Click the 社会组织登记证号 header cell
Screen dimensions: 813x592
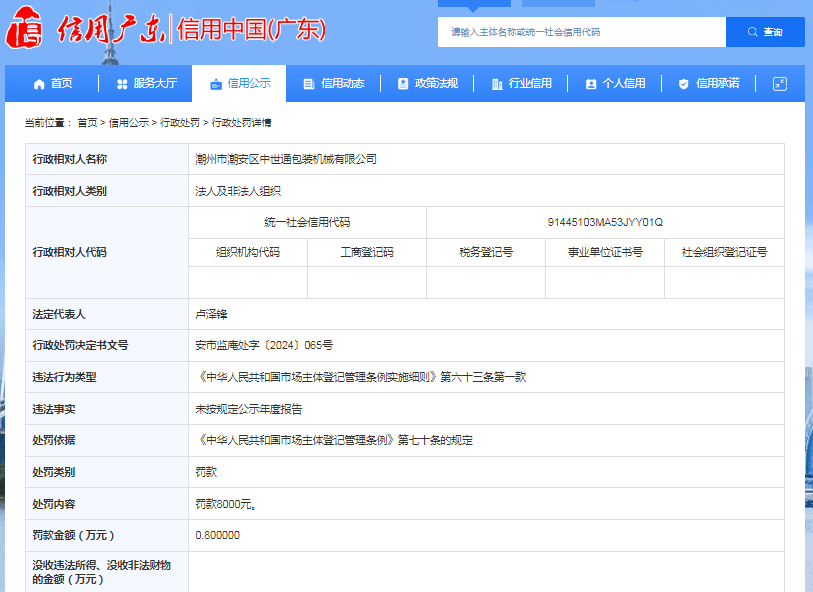(x=724, y=252)
